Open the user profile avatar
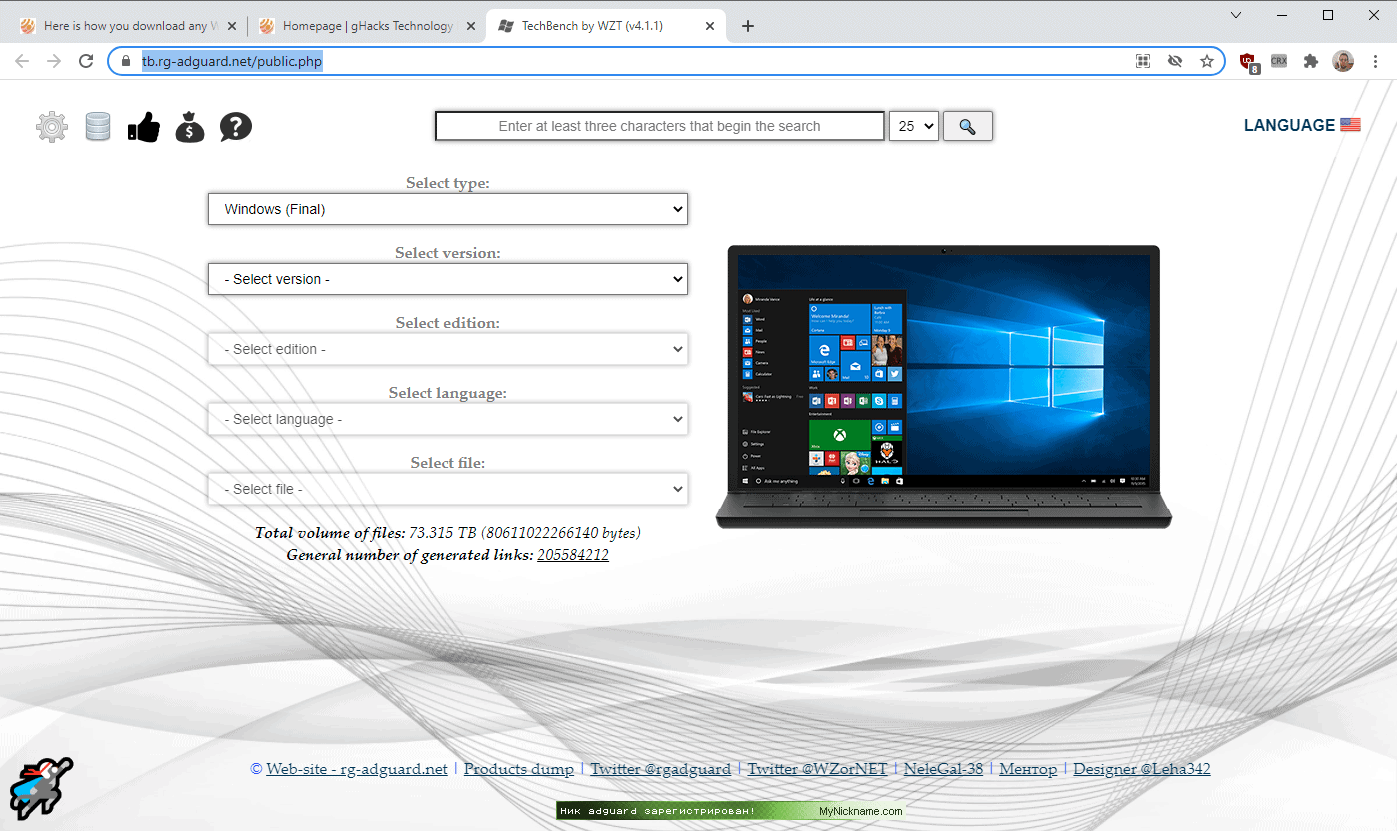 (x=1343, y=61)
